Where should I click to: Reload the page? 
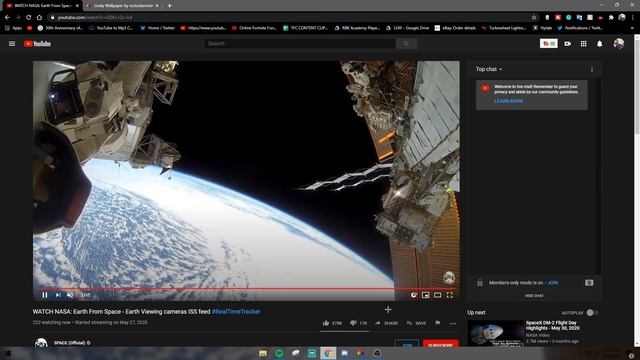(29, 18)
